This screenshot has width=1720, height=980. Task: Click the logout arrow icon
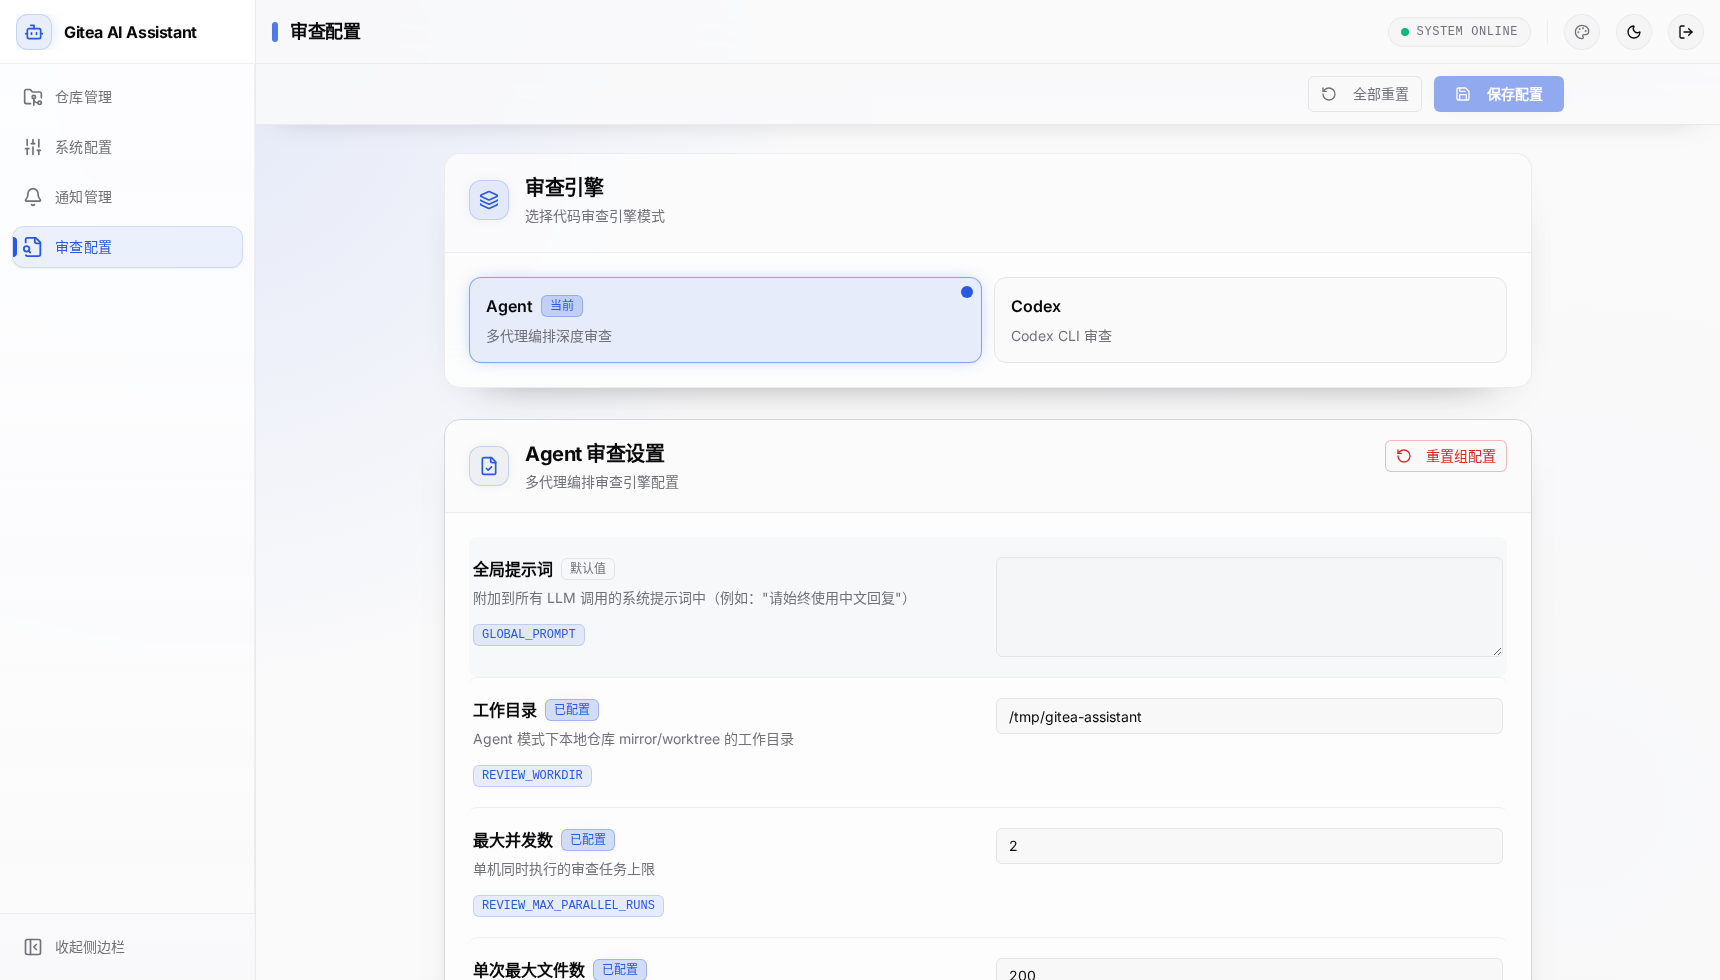tap(1686, 32)
